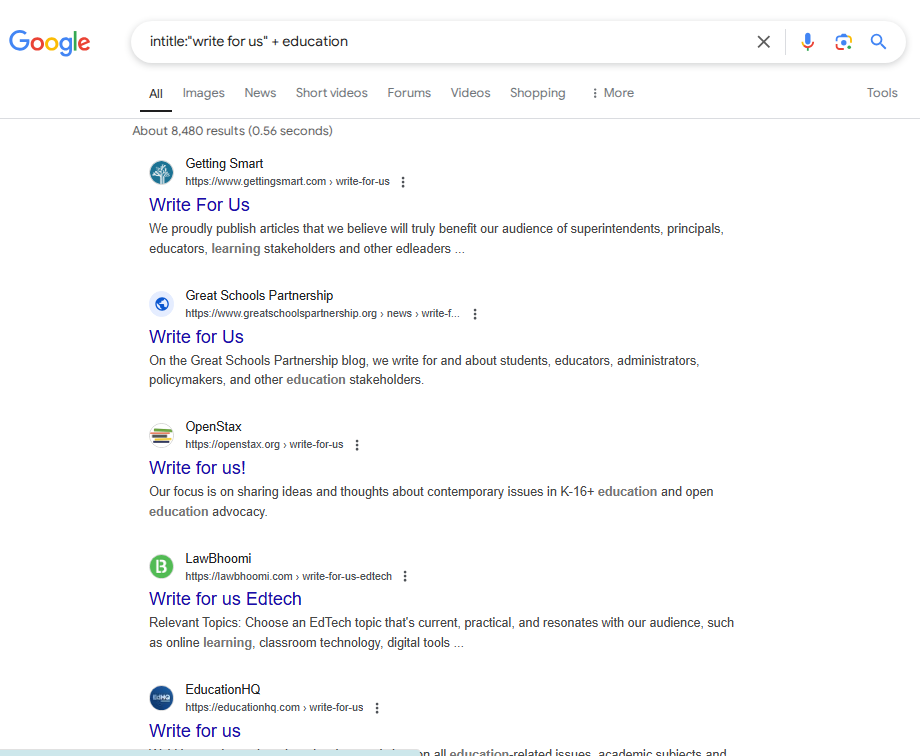The image size is (920, 756).
Task: Open the three-dot menu for LawBhoomi result
Action: (x=405, y=576)
